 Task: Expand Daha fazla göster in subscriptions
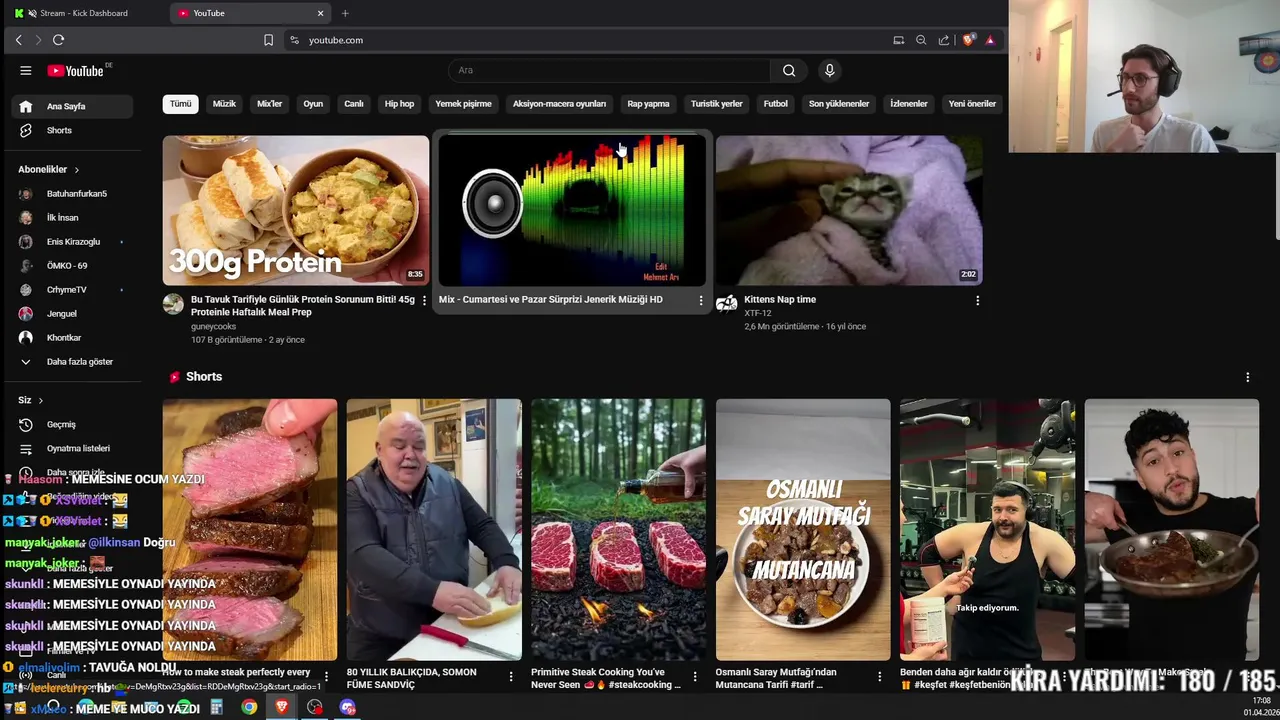(x=68, y=362)
